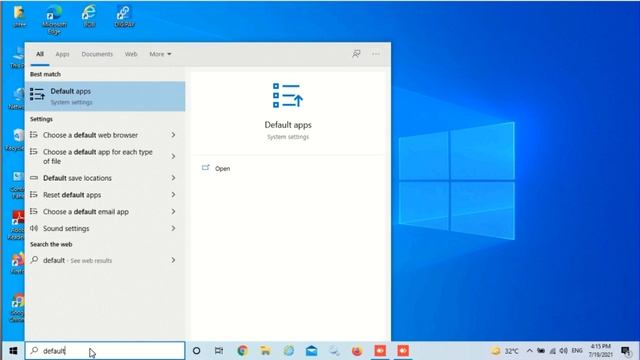Expand arrow for default app for each file type

pos(173,156)
